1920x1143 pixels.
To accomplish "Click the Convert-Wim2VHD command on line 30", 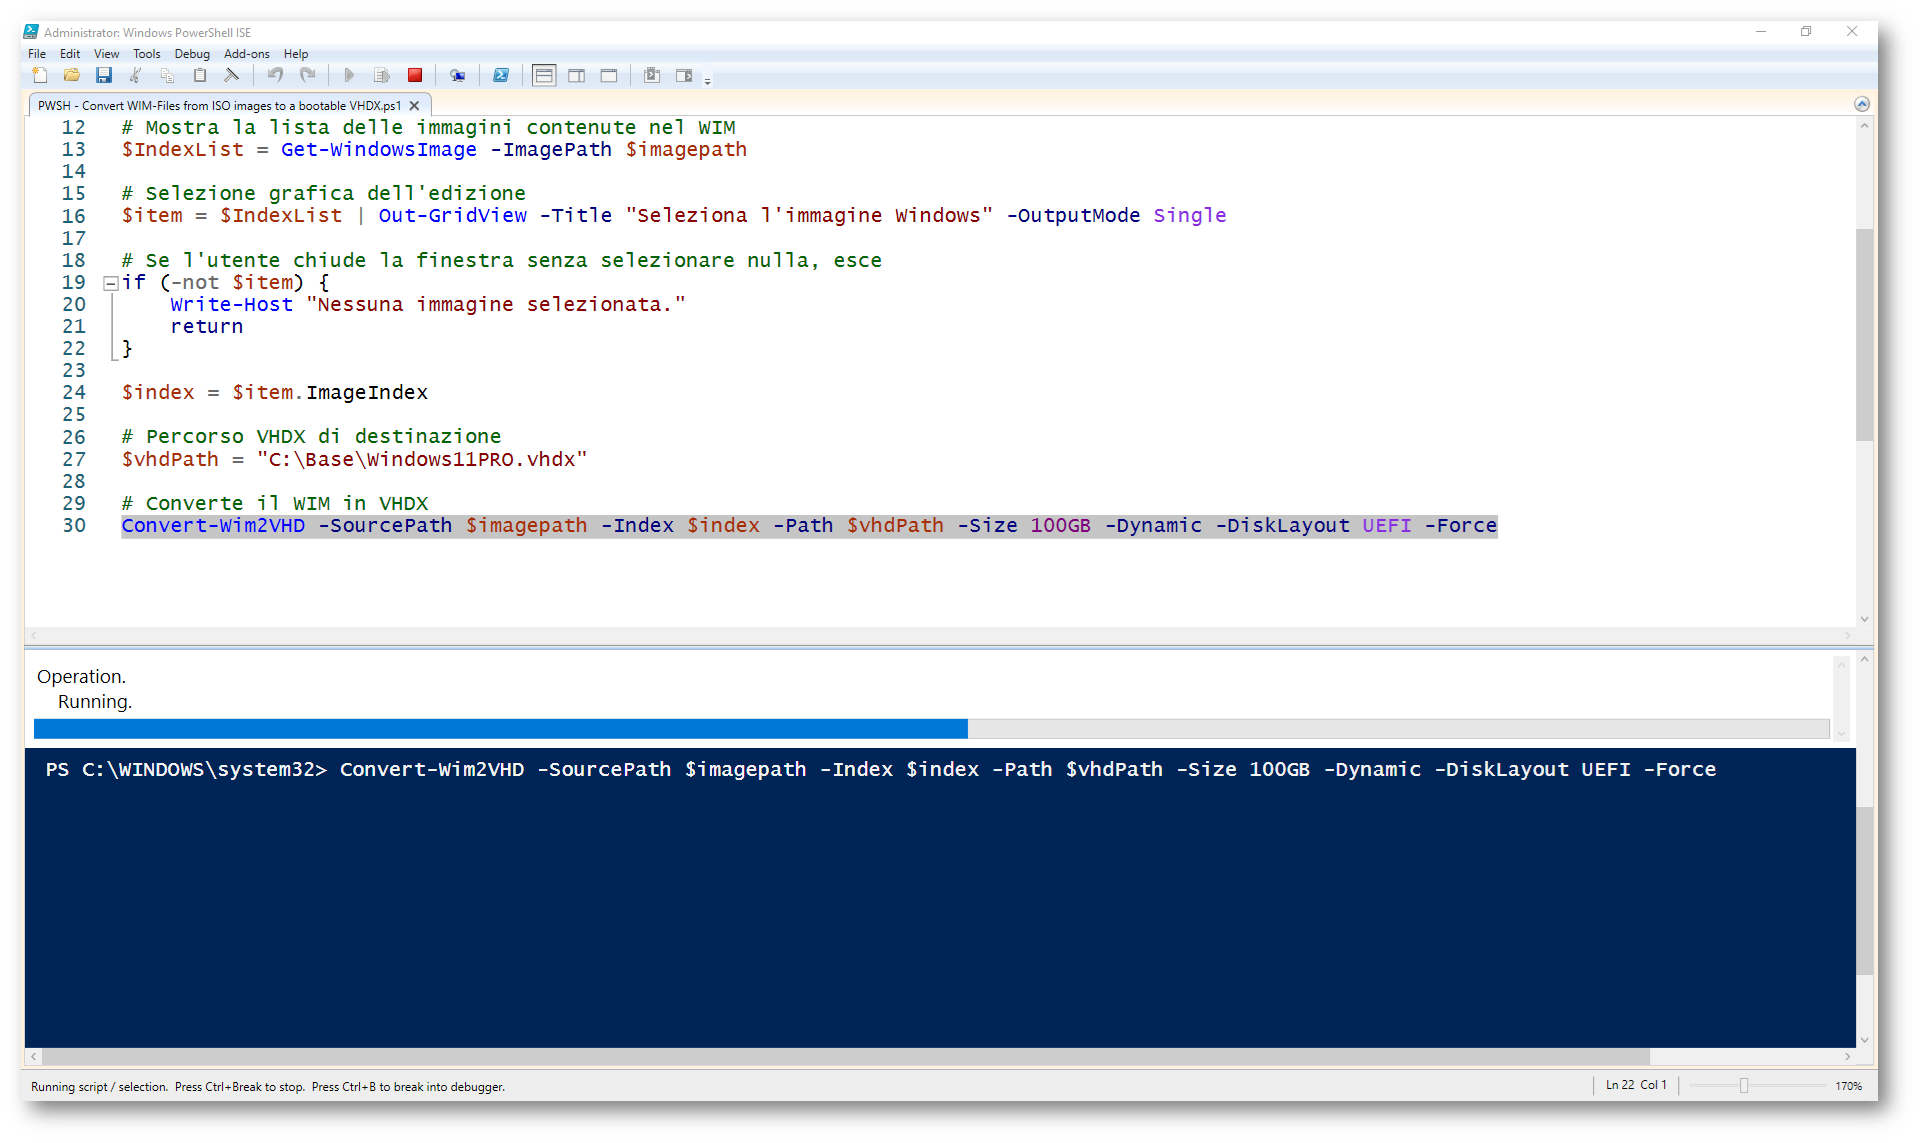I will (213, 526).
